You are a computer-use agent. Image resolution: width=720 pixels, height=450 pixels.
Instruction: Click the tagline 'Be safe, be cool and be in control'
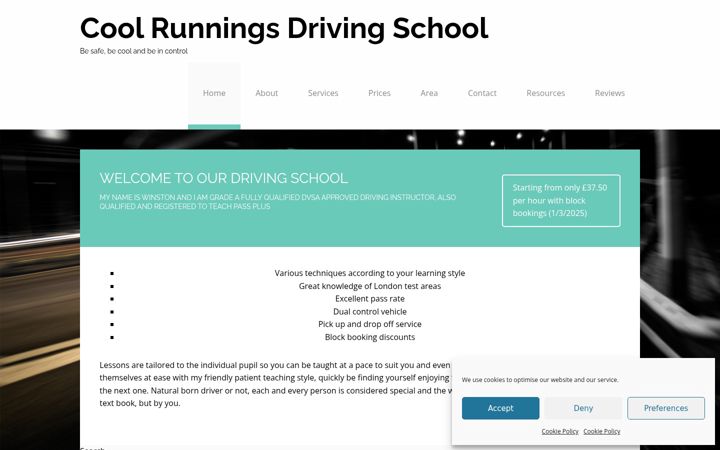[x=134, y=51]
